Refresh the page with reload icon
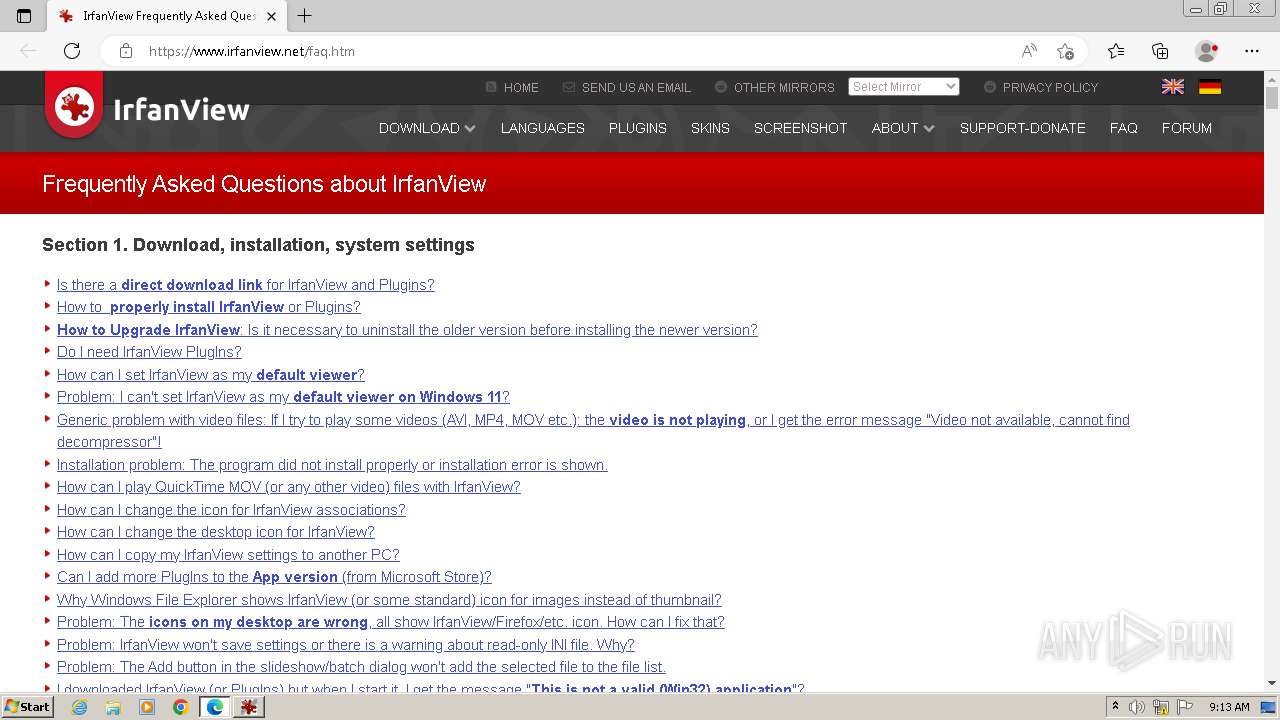1280x720 pixels. click(72, 51)
